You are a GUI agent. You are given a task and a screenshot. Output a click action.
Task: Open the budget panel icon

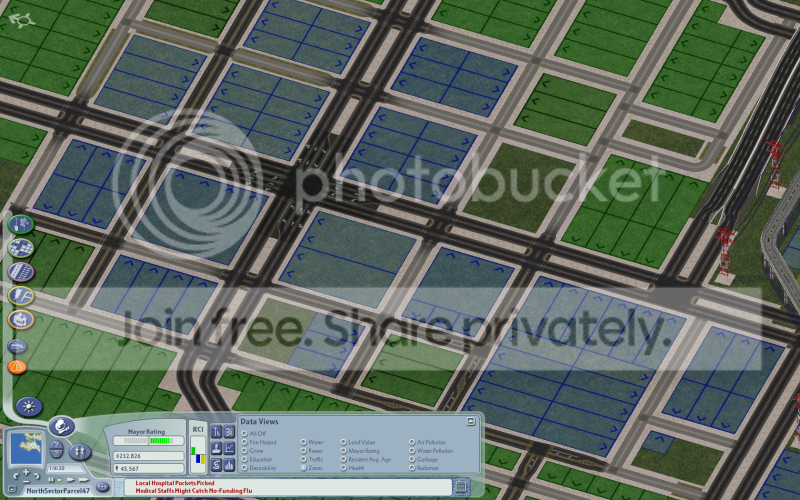(229, 432)
